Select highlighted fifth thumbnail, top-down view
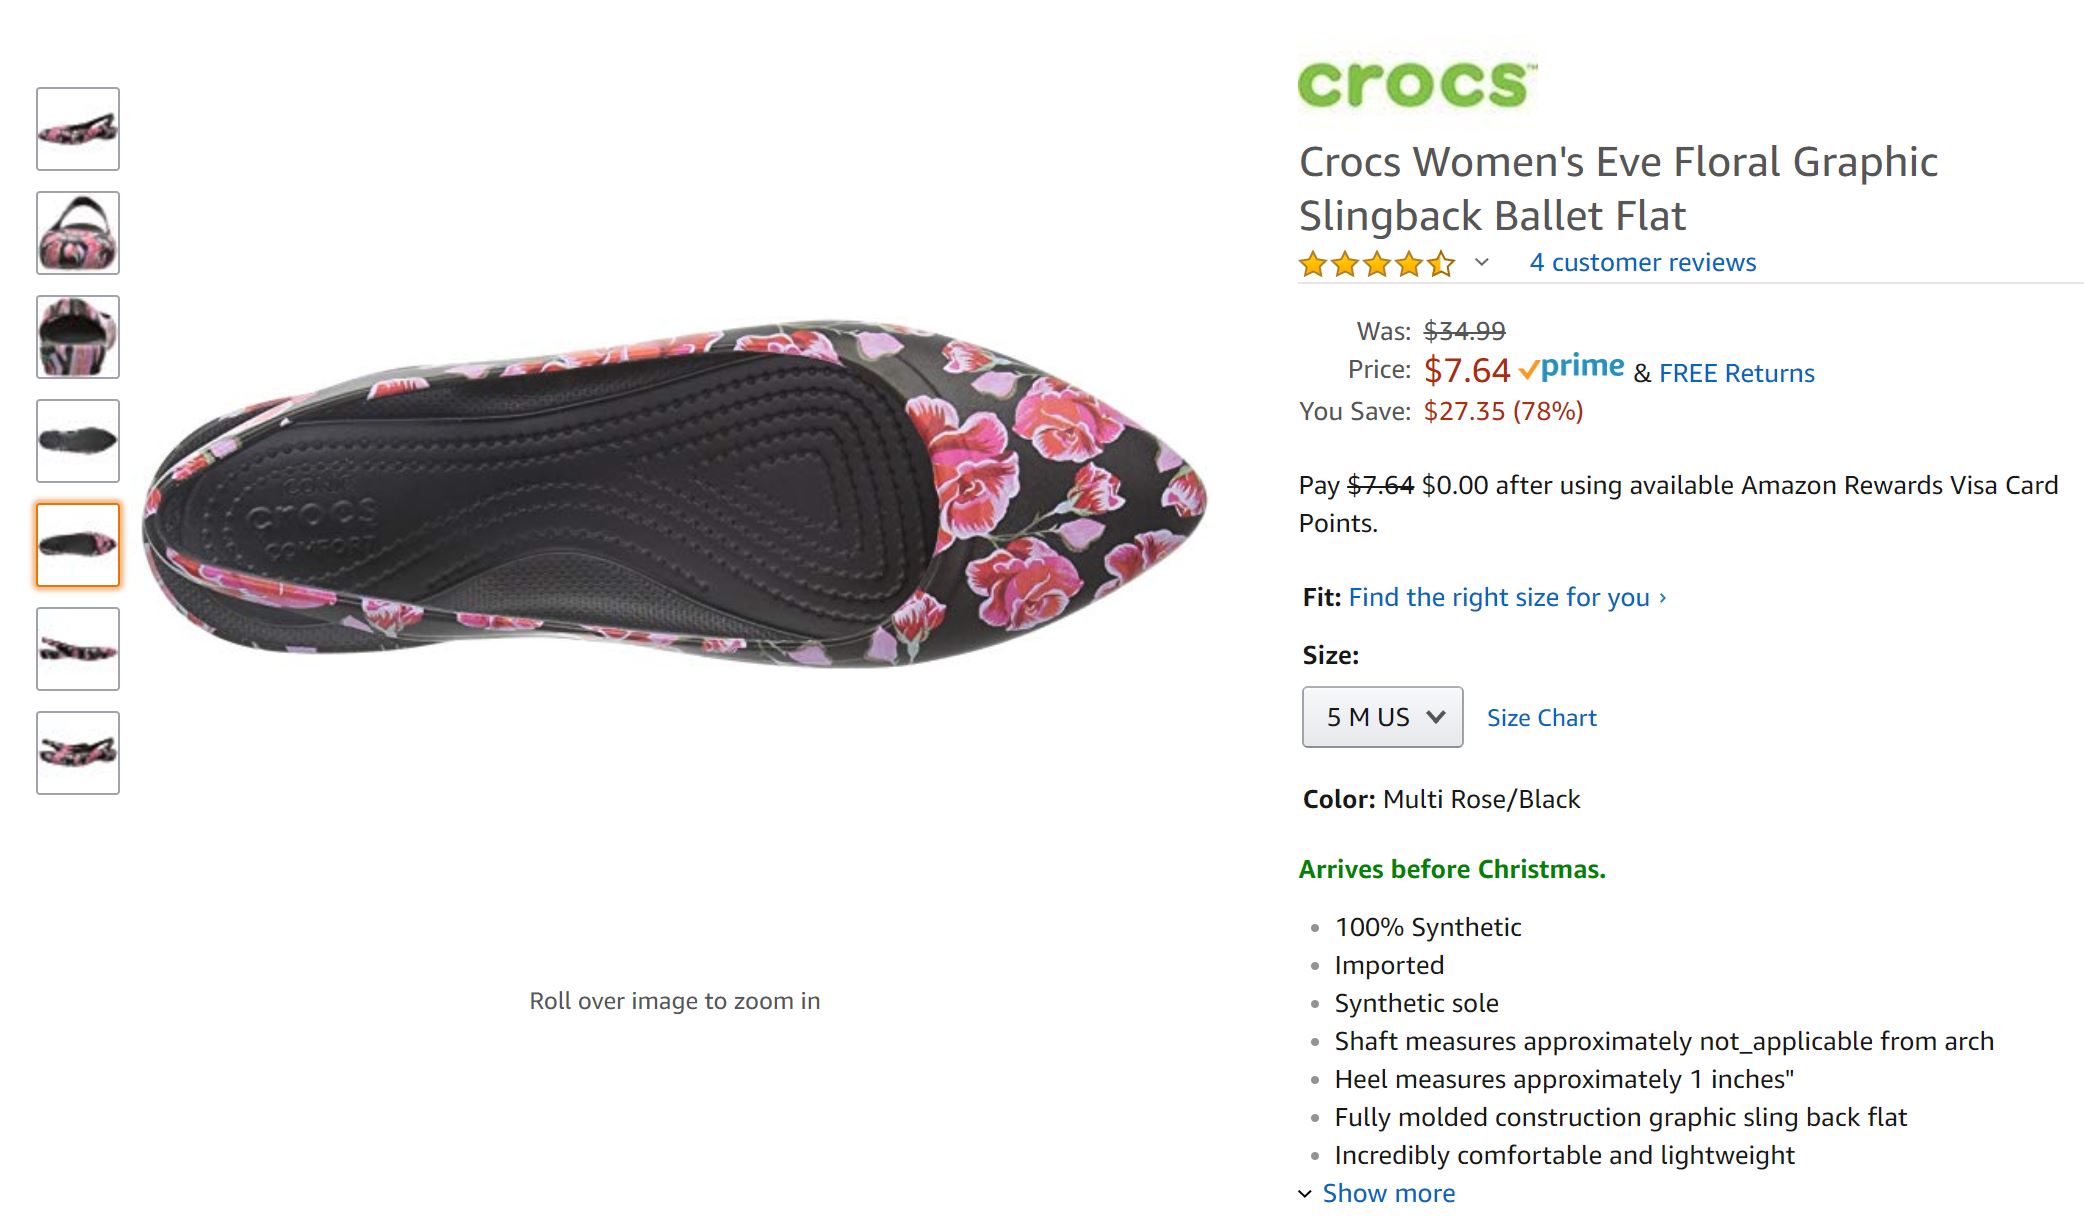The width and height of the screenshot is (2084, 1222). (78, 545)
